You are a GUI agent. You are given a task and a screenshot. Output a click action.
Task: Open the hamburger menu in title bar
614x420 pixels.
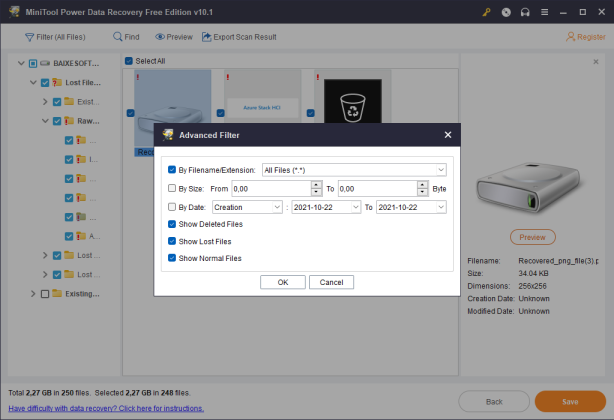pos(544,12)
